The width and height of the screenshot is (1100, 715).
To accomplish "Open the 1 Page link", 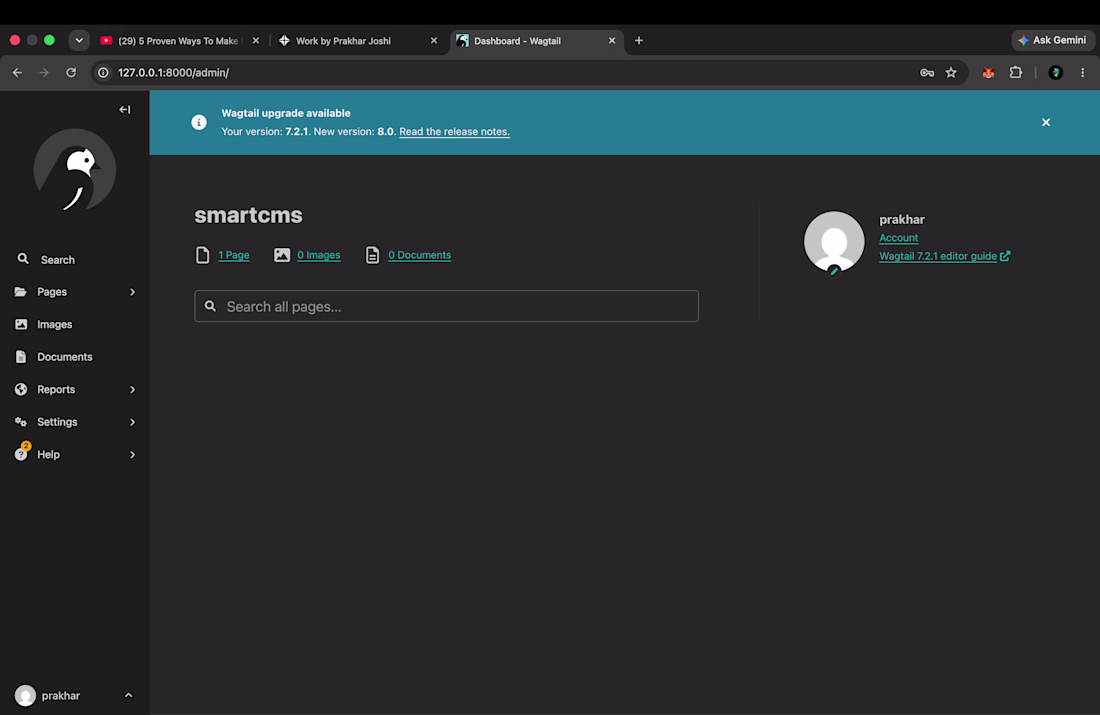I will (x=234, y=255).
